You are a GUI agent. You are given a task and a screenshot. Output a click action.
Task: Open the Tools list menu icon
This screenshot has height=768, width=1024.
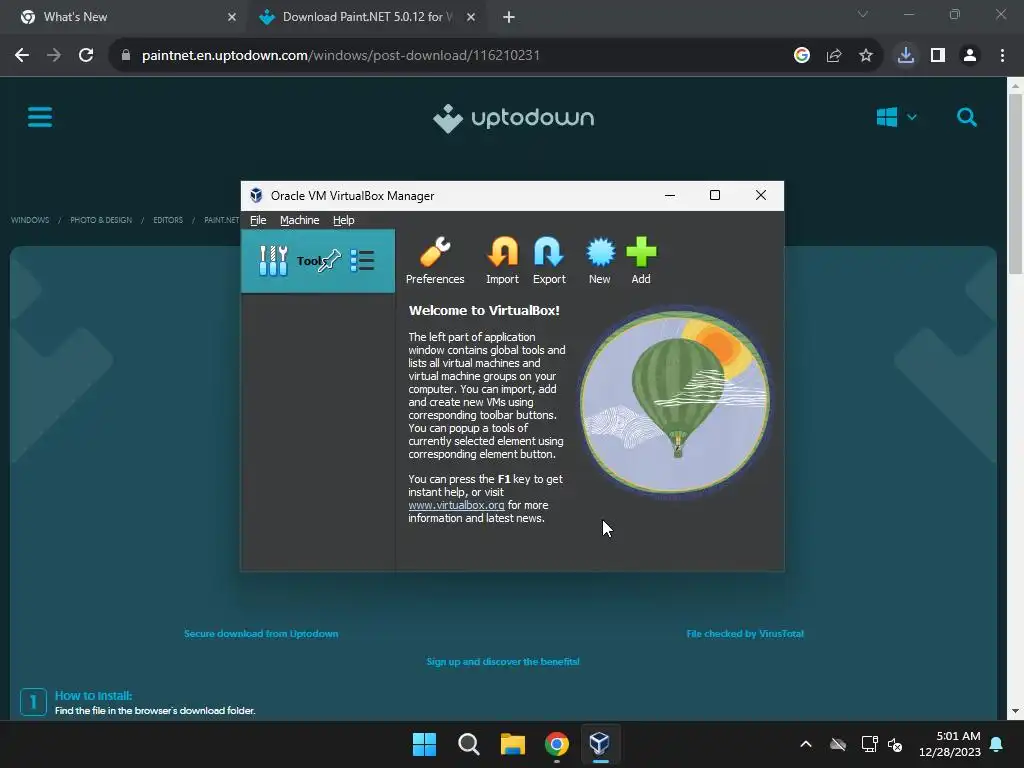tap(362, 261)
